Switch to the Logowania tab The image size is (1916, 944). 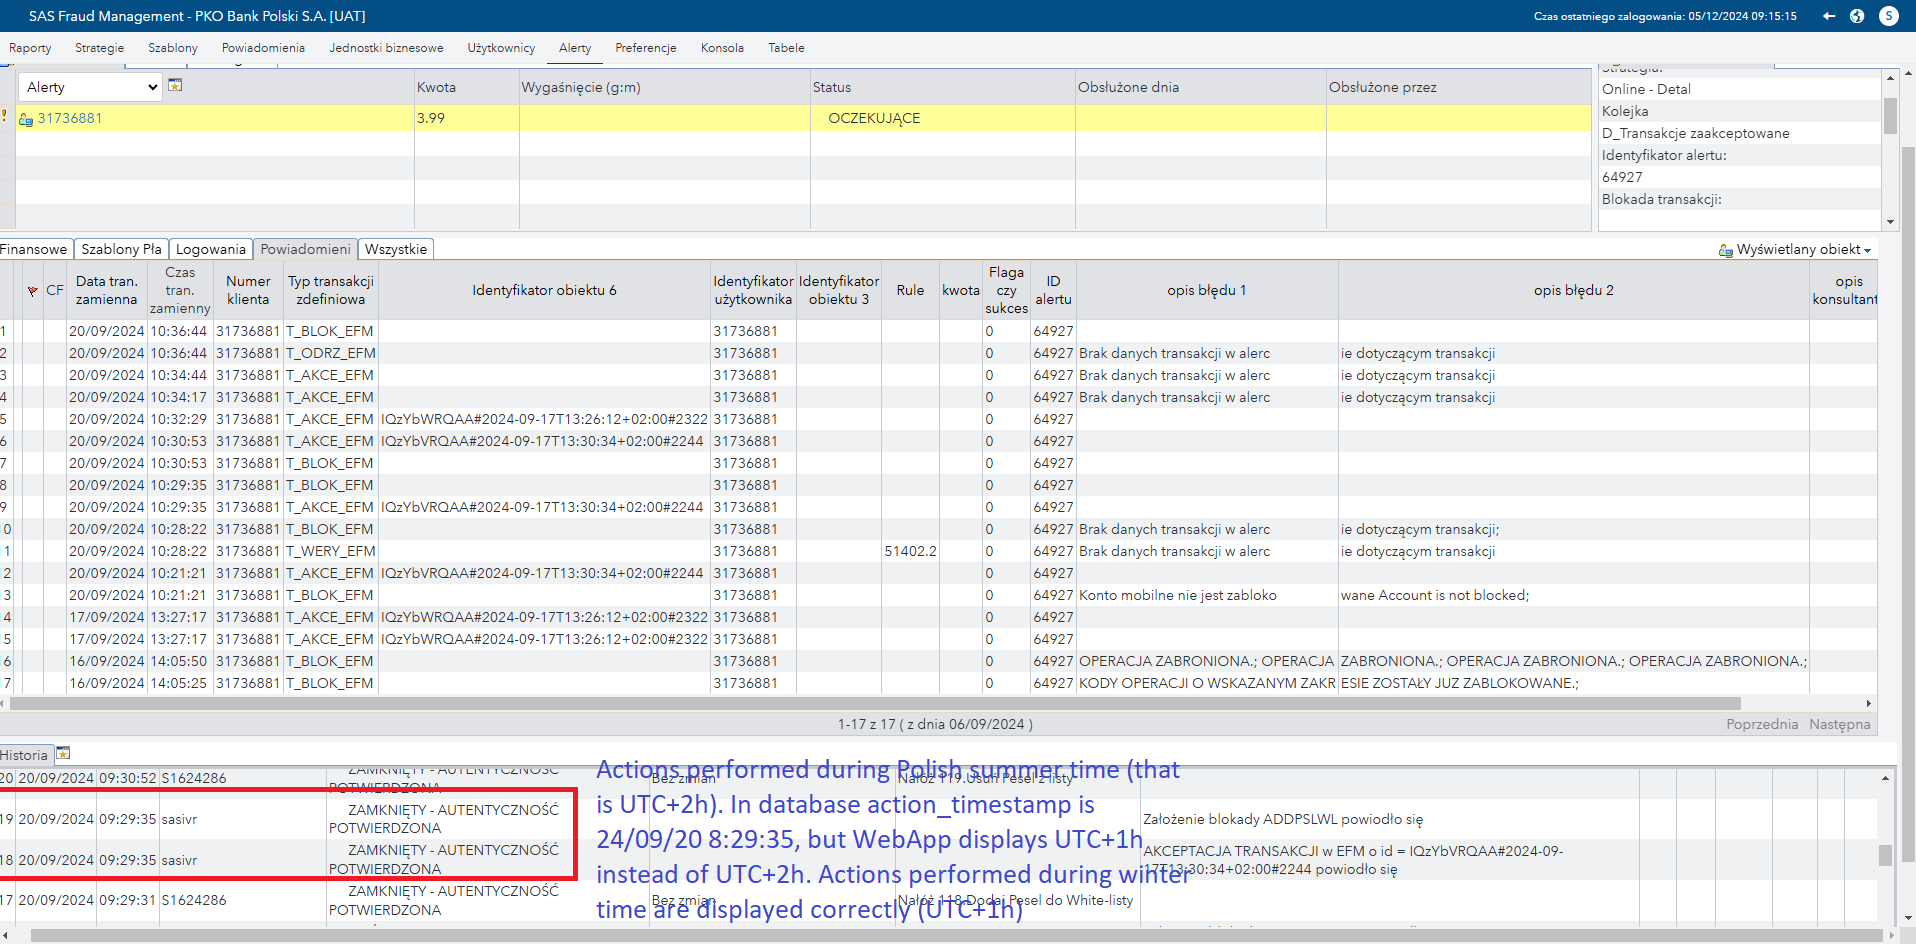tap(211, 249)
